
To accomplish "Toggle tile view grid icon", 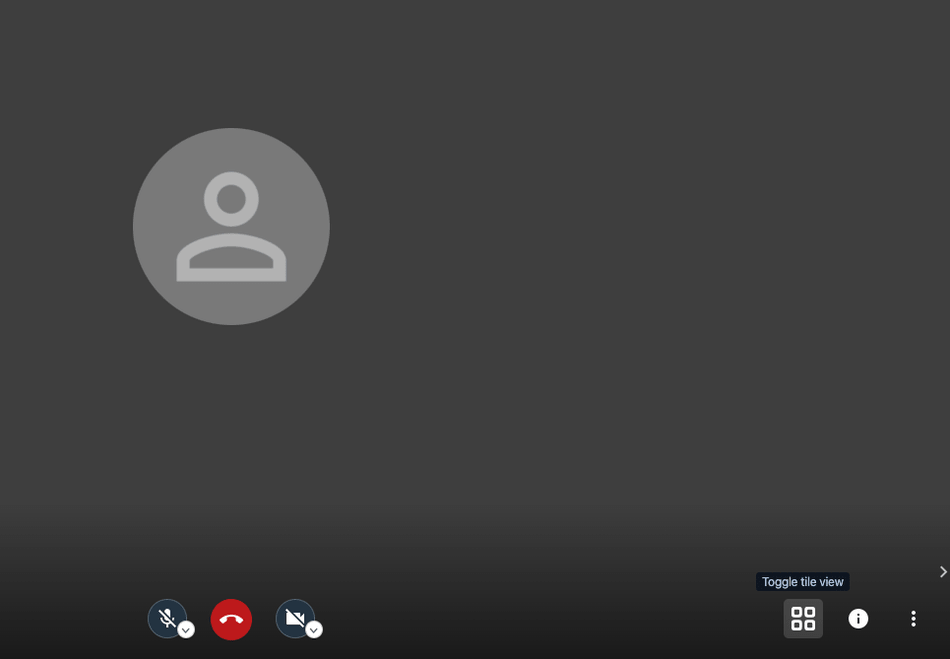I will click(803, 618).
